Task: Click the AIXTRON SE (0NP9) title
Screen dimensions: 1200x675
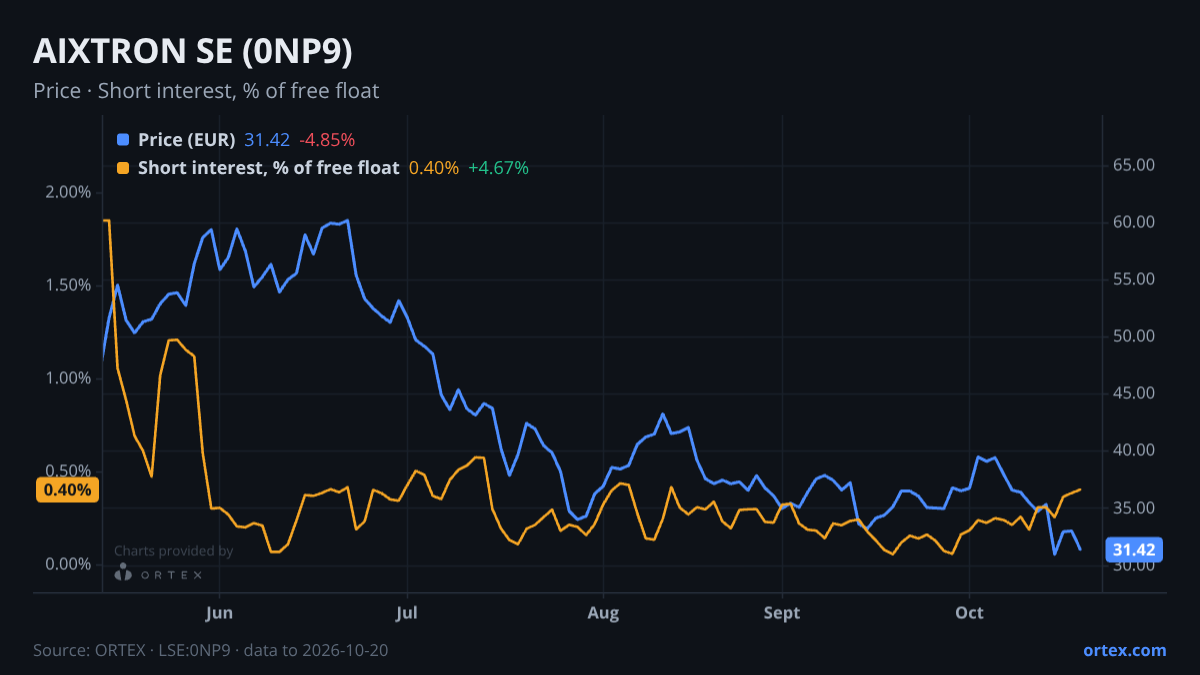Action: tap(193, 51)
